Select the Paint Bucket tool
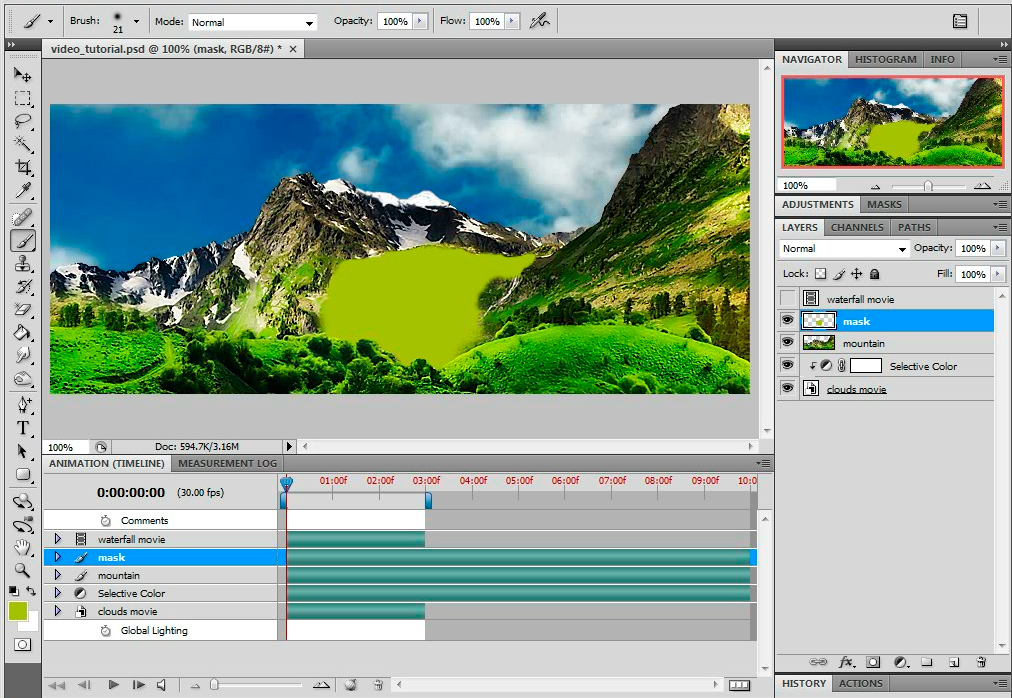This screenshot has width=1012, height=698. coord(23,333)
